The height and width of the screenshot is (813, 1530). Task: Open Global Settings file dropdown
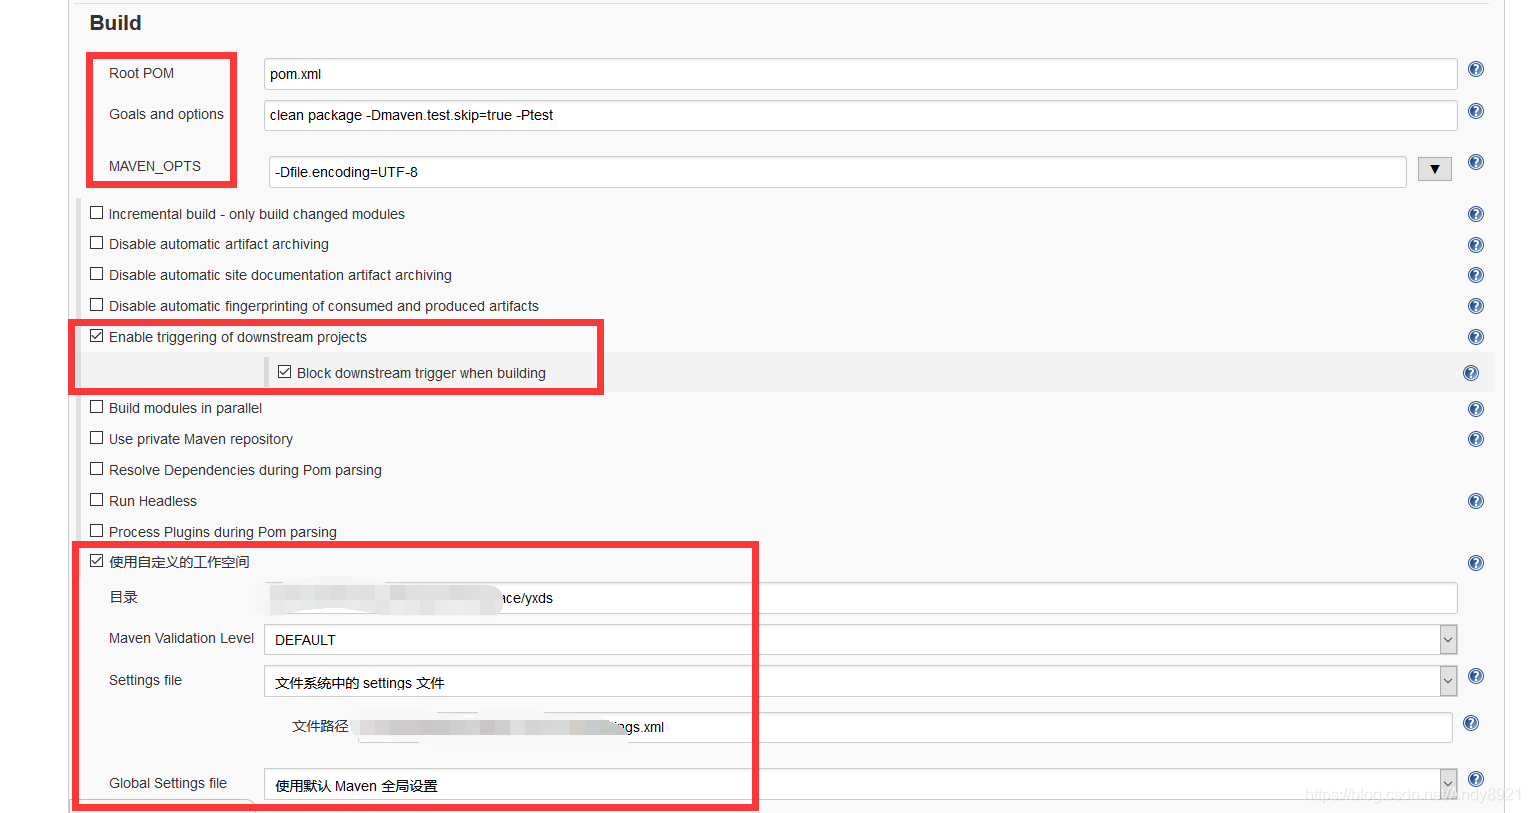tap(860, 784)
